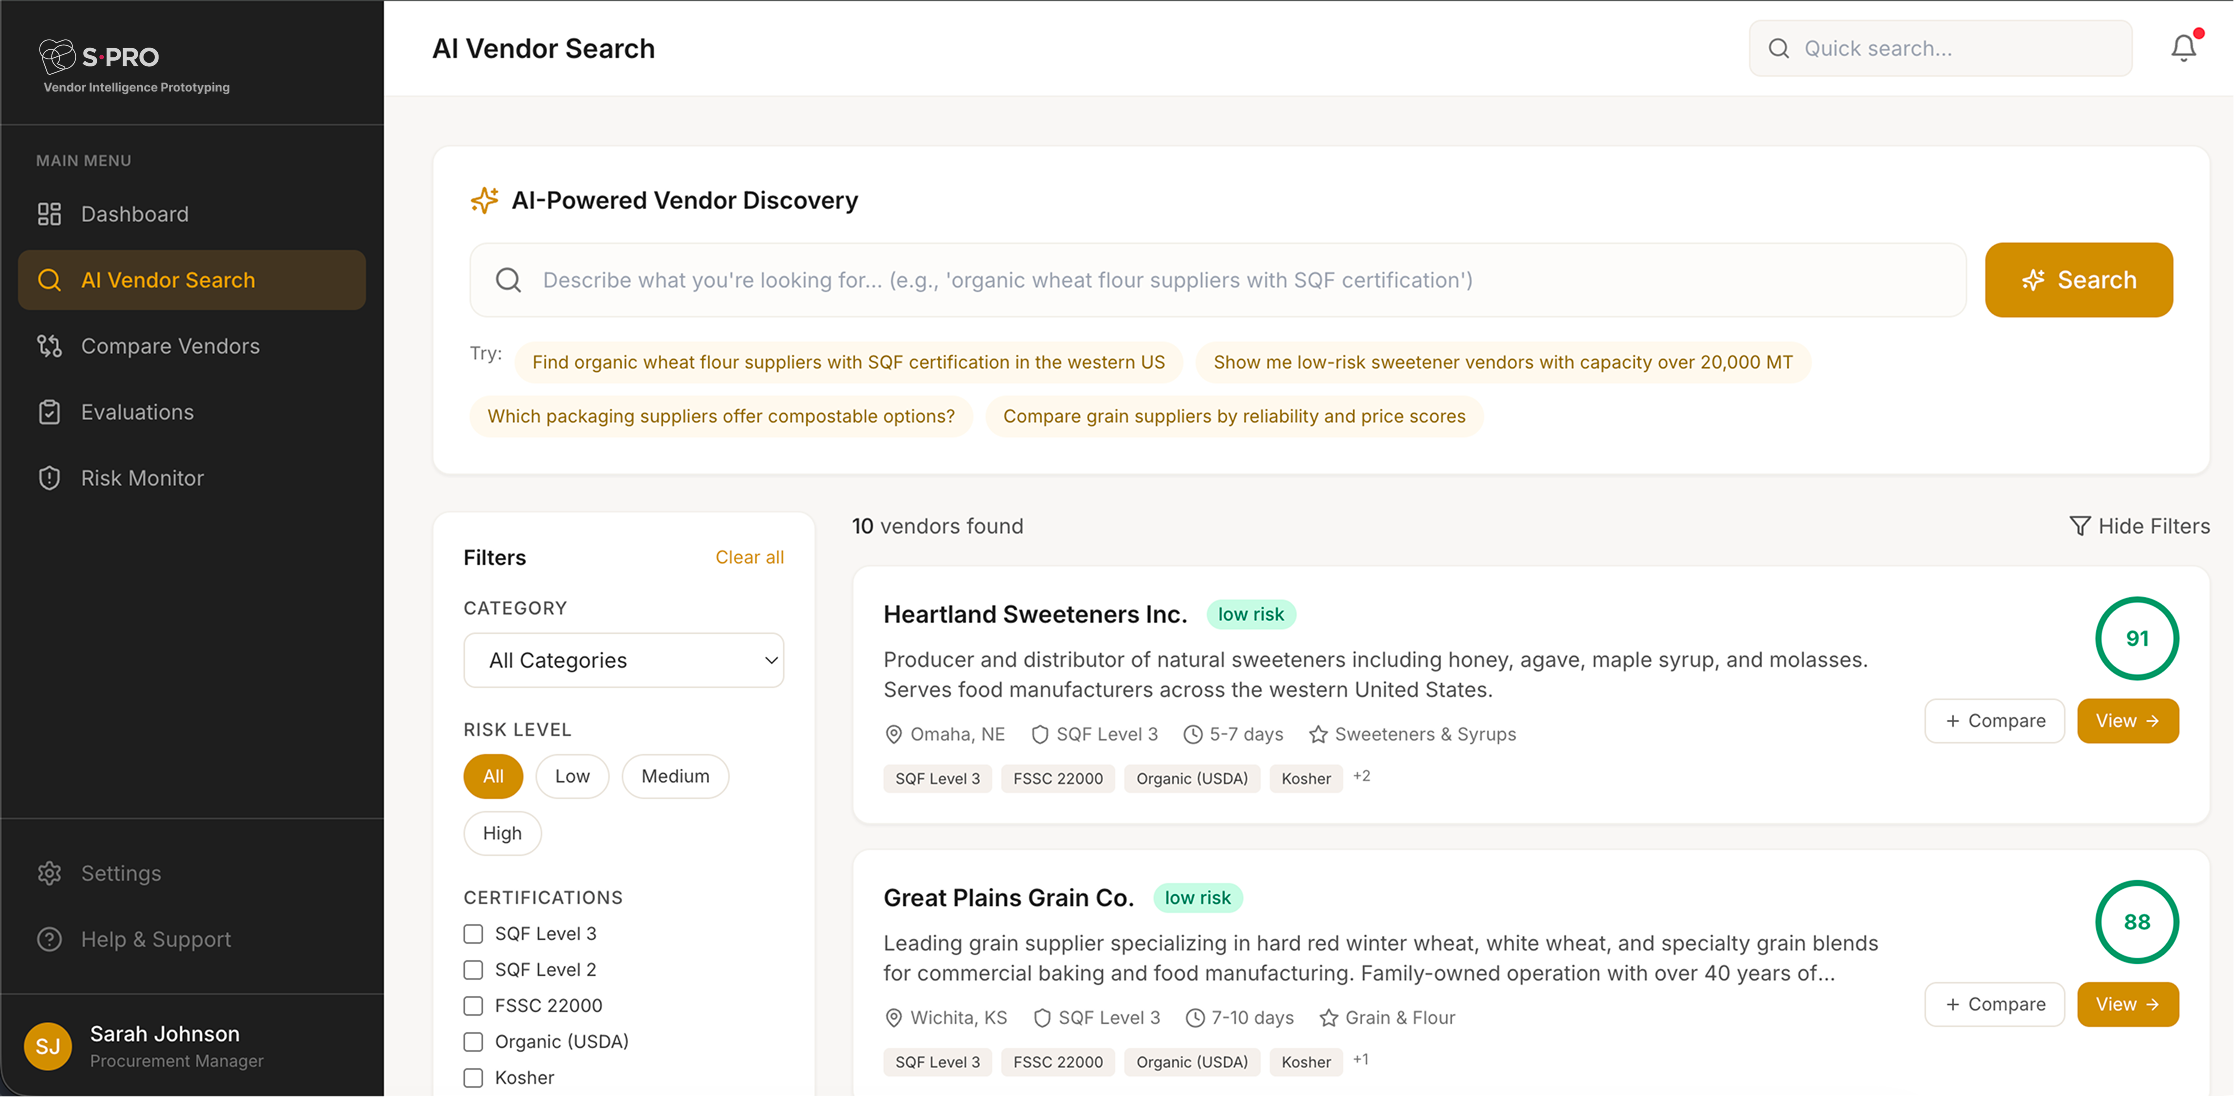Viewport: 2234px width, 1097px height.
Task: Add Great Plains Grain Co. to Compare
Action: pyautogui.click(x=1994, y=1004)
